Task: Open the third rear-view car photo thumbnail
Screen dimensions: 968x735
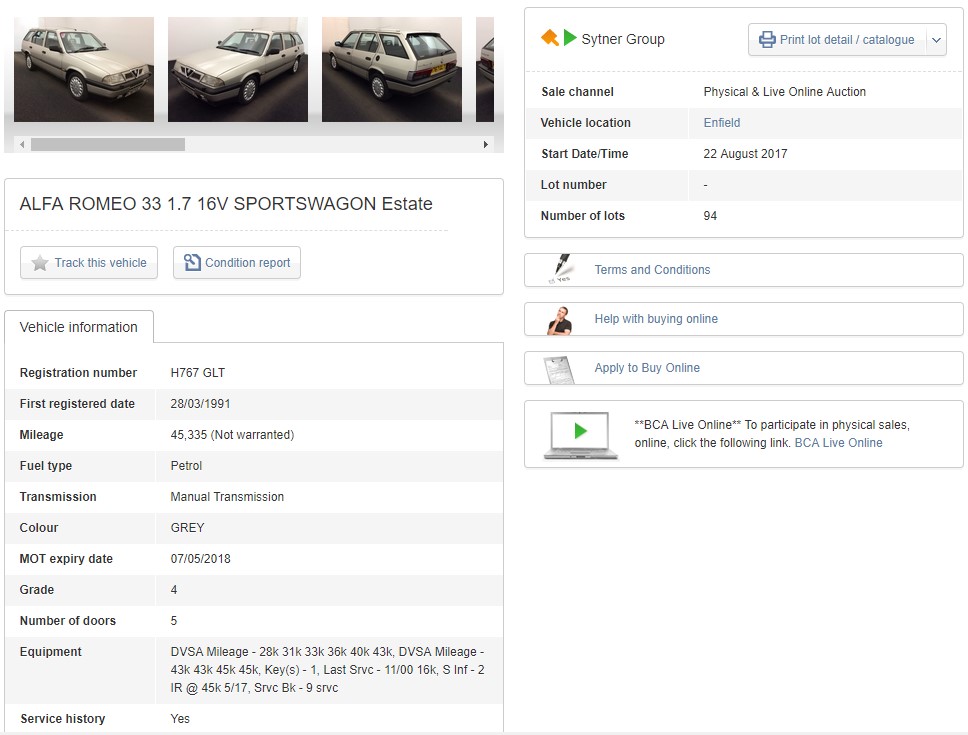Action: [x=391, y=69]
